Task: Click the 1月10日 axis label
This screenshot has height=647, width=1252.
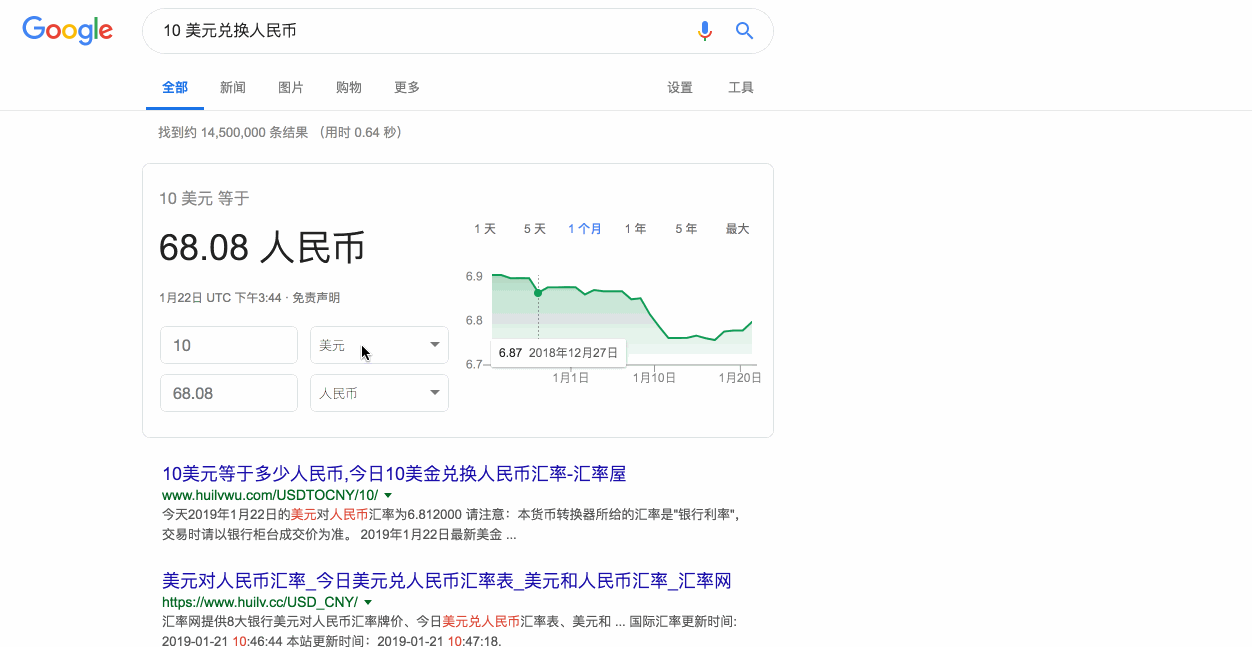Action: tap(655, 377)
